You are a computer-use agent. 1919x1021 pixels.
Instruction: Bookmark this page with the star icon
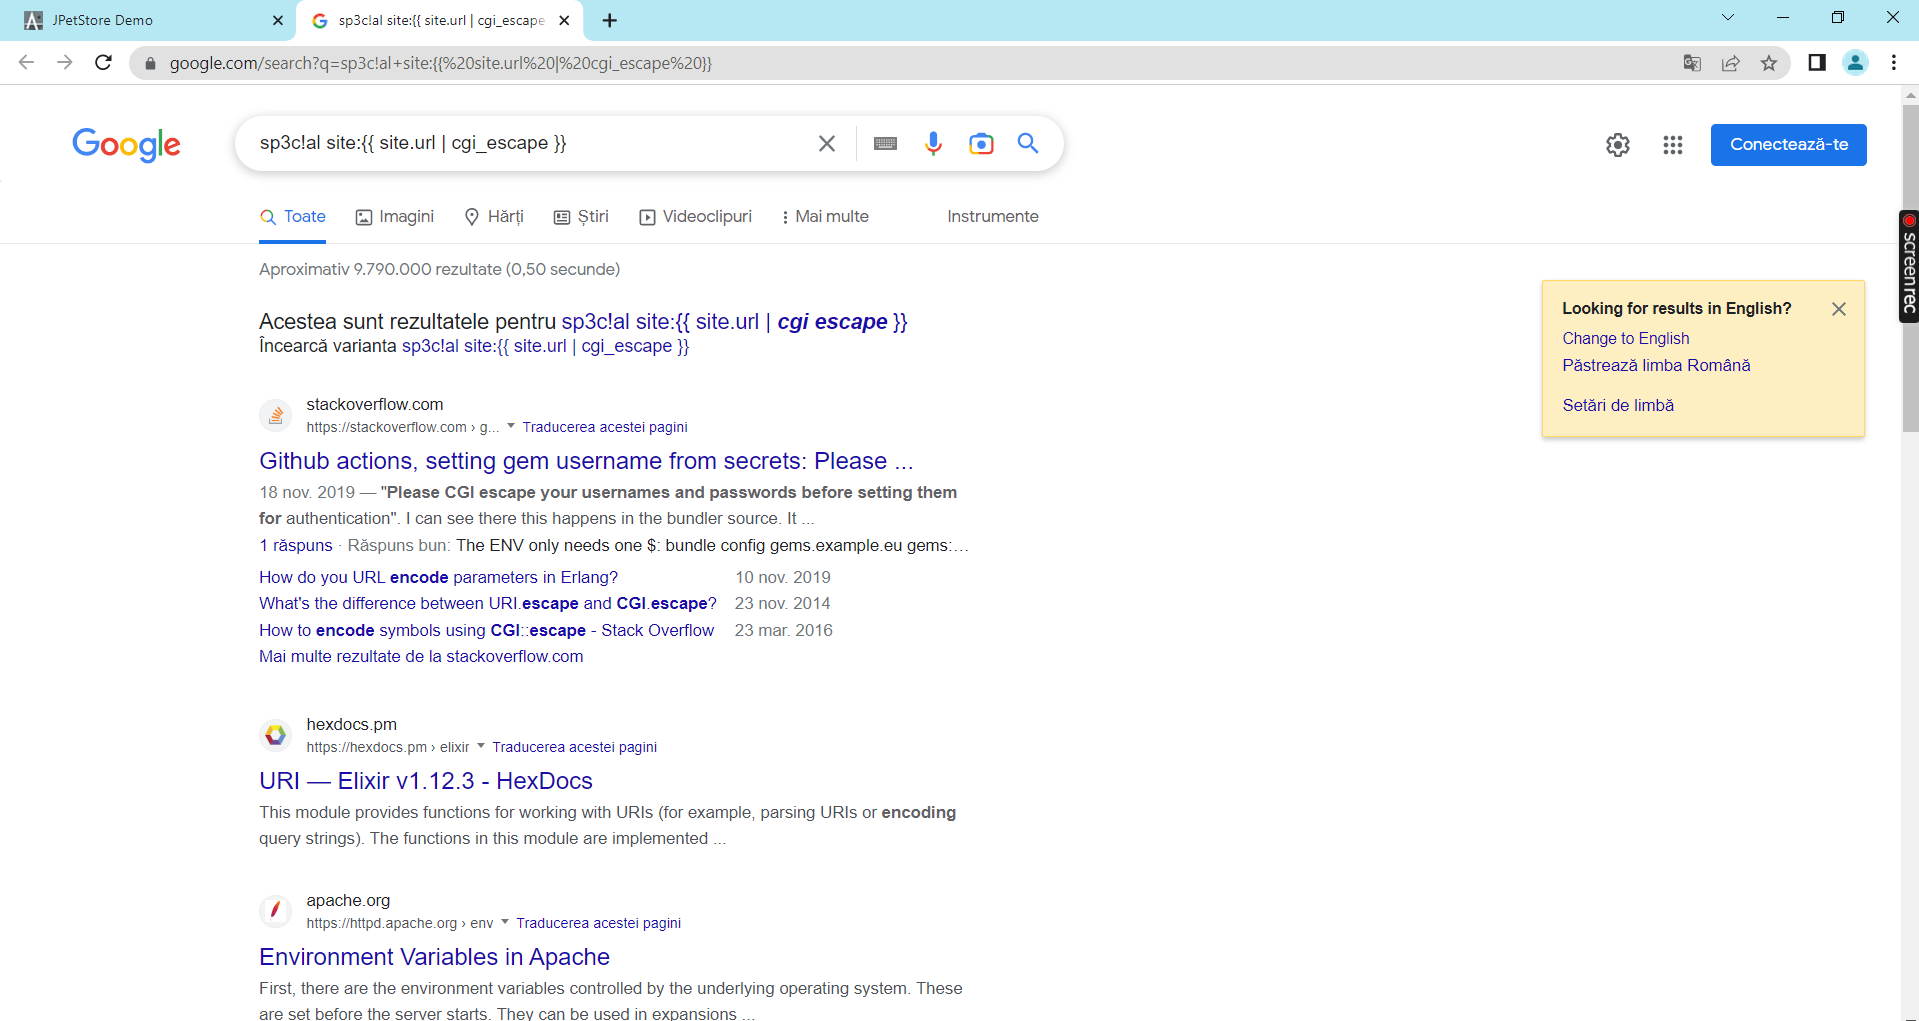tap(1768, 63)
